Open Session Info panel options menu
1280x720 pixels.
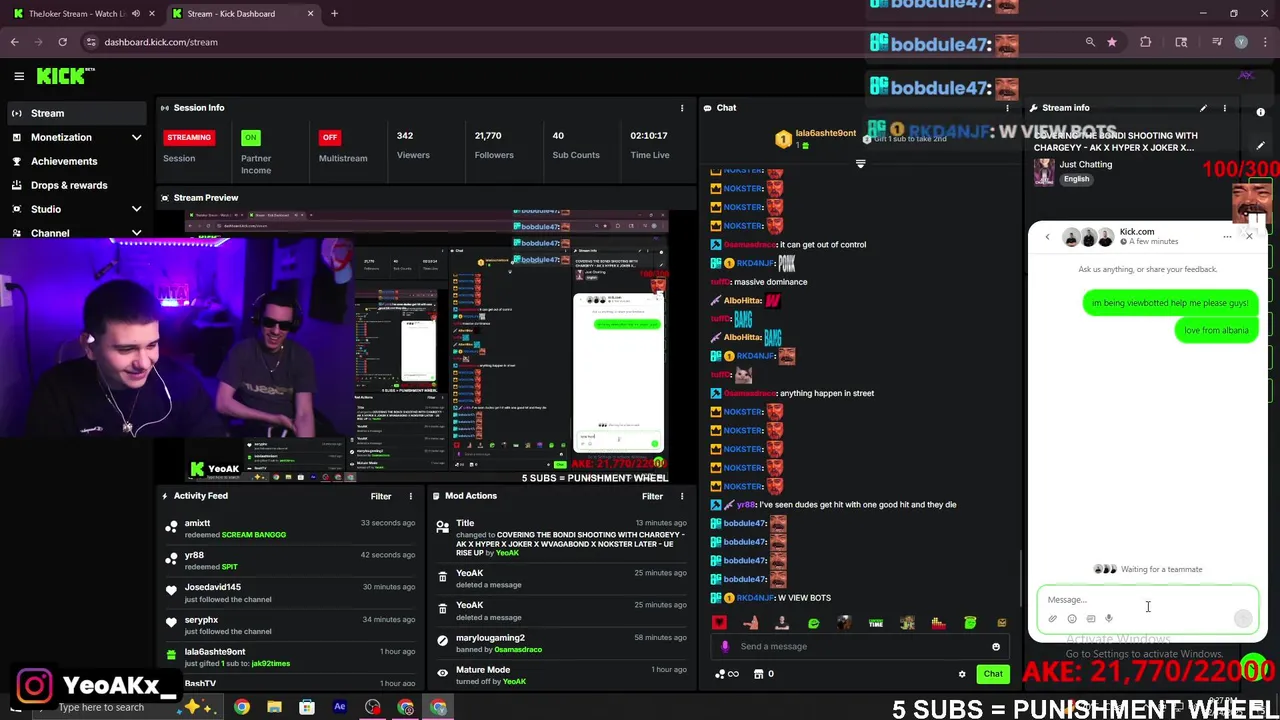[x=682, y=108]
